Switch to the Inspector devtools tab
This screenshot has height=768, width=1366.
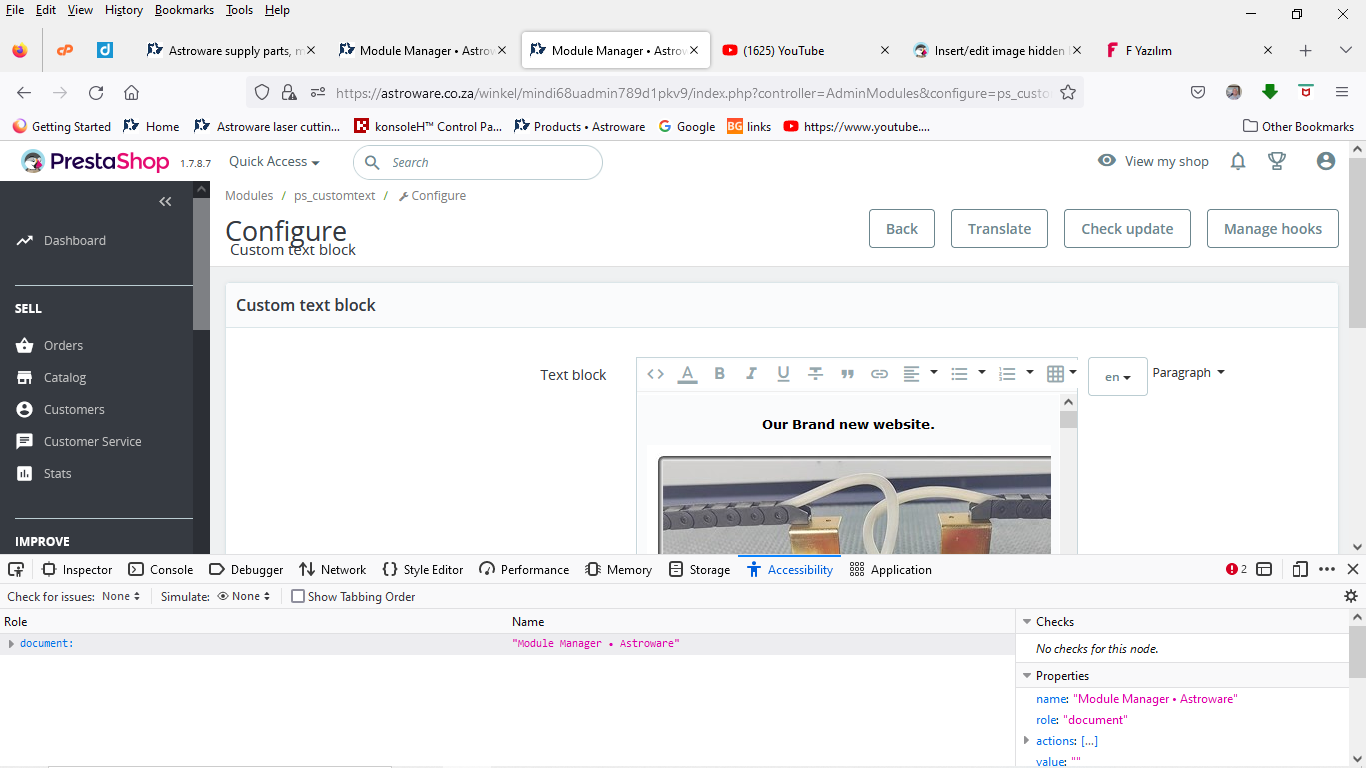77,569
